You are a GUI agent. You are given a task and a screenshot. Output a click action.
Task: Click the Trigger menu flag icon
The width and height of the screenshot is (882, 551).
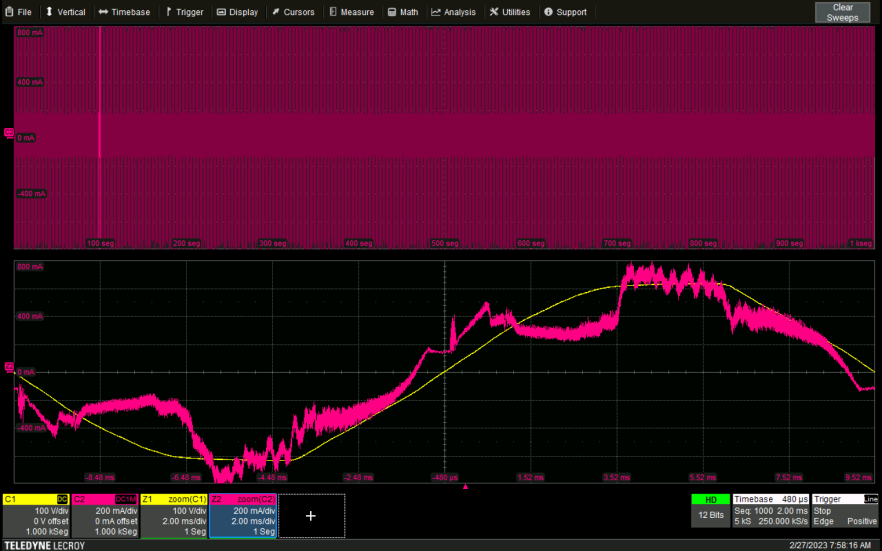(x=168, y=12)
